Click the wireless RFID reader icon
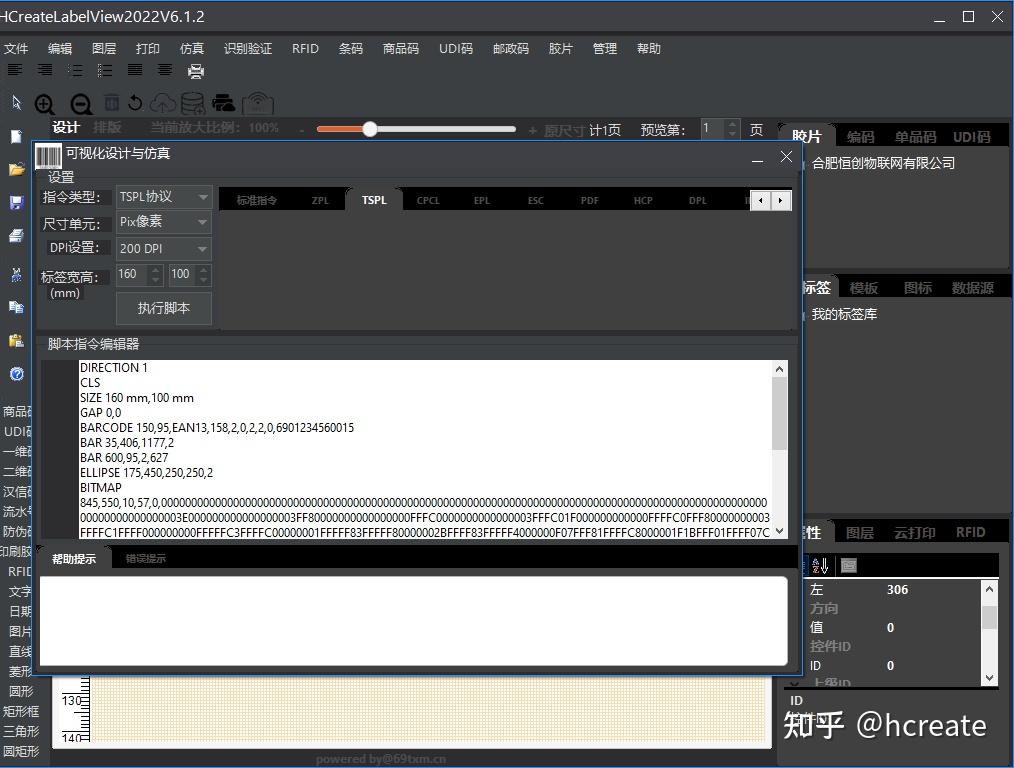This screenshot has height=768, width=1014. [258, 103]
